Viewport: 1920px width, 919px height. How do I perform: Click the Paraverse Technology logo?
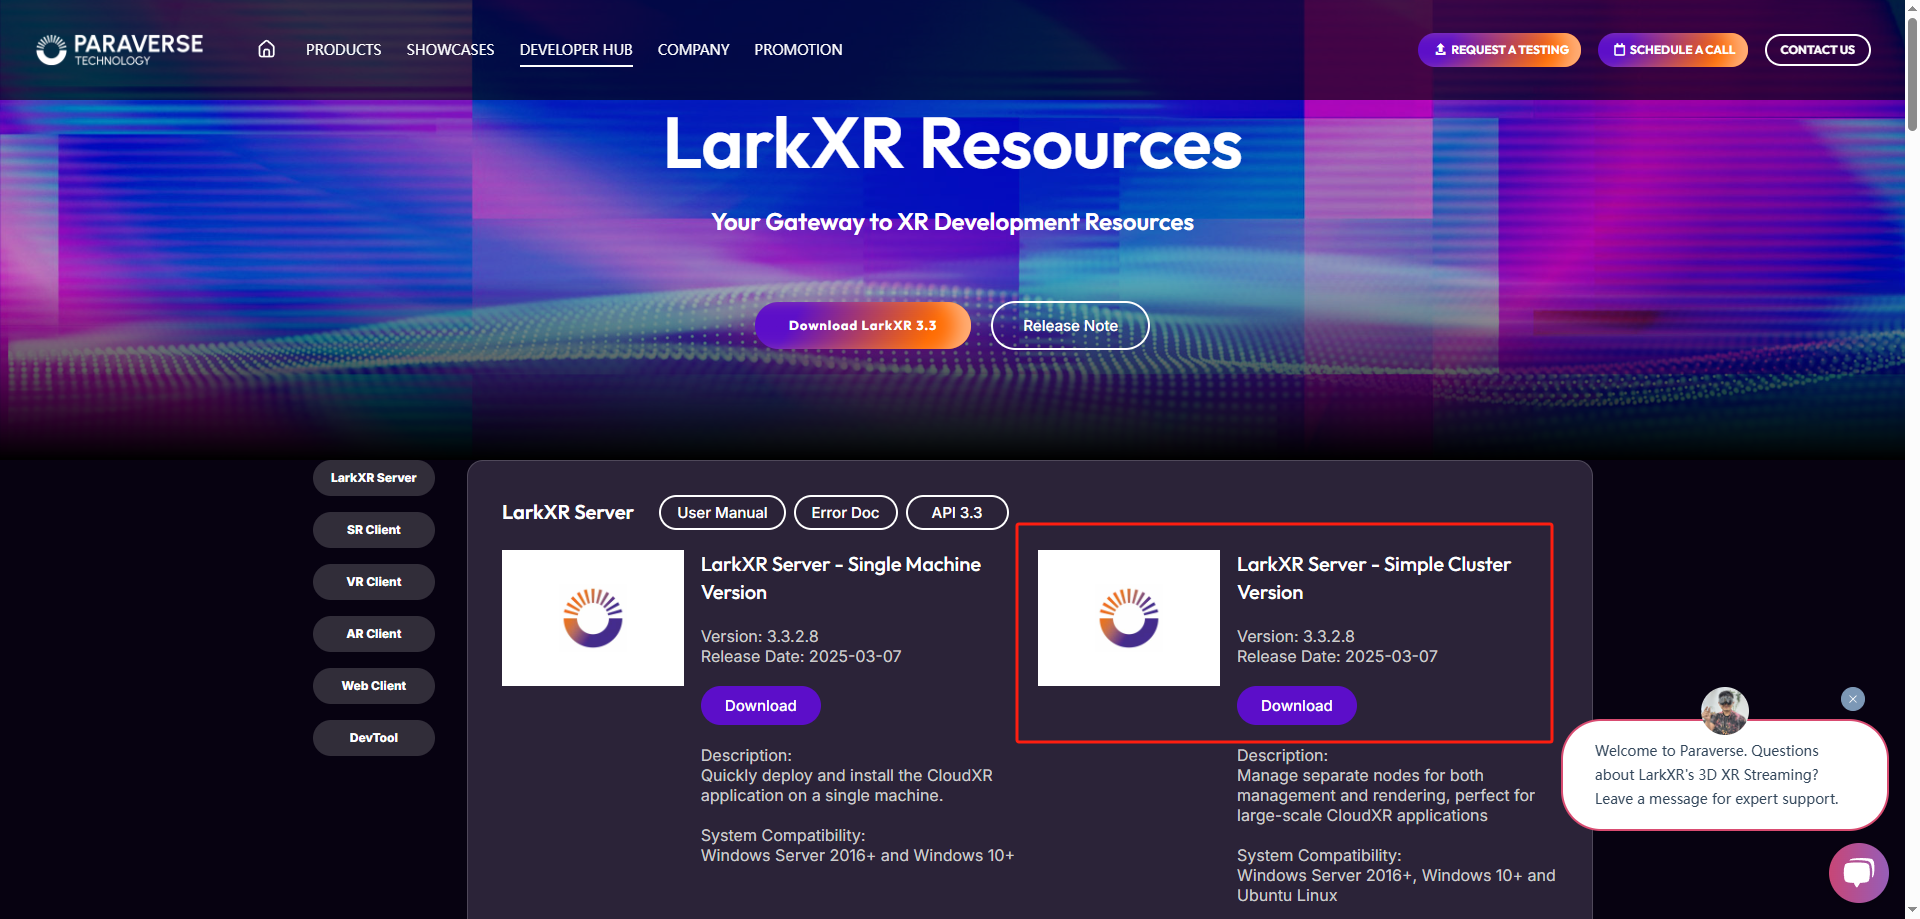(119, 49)
